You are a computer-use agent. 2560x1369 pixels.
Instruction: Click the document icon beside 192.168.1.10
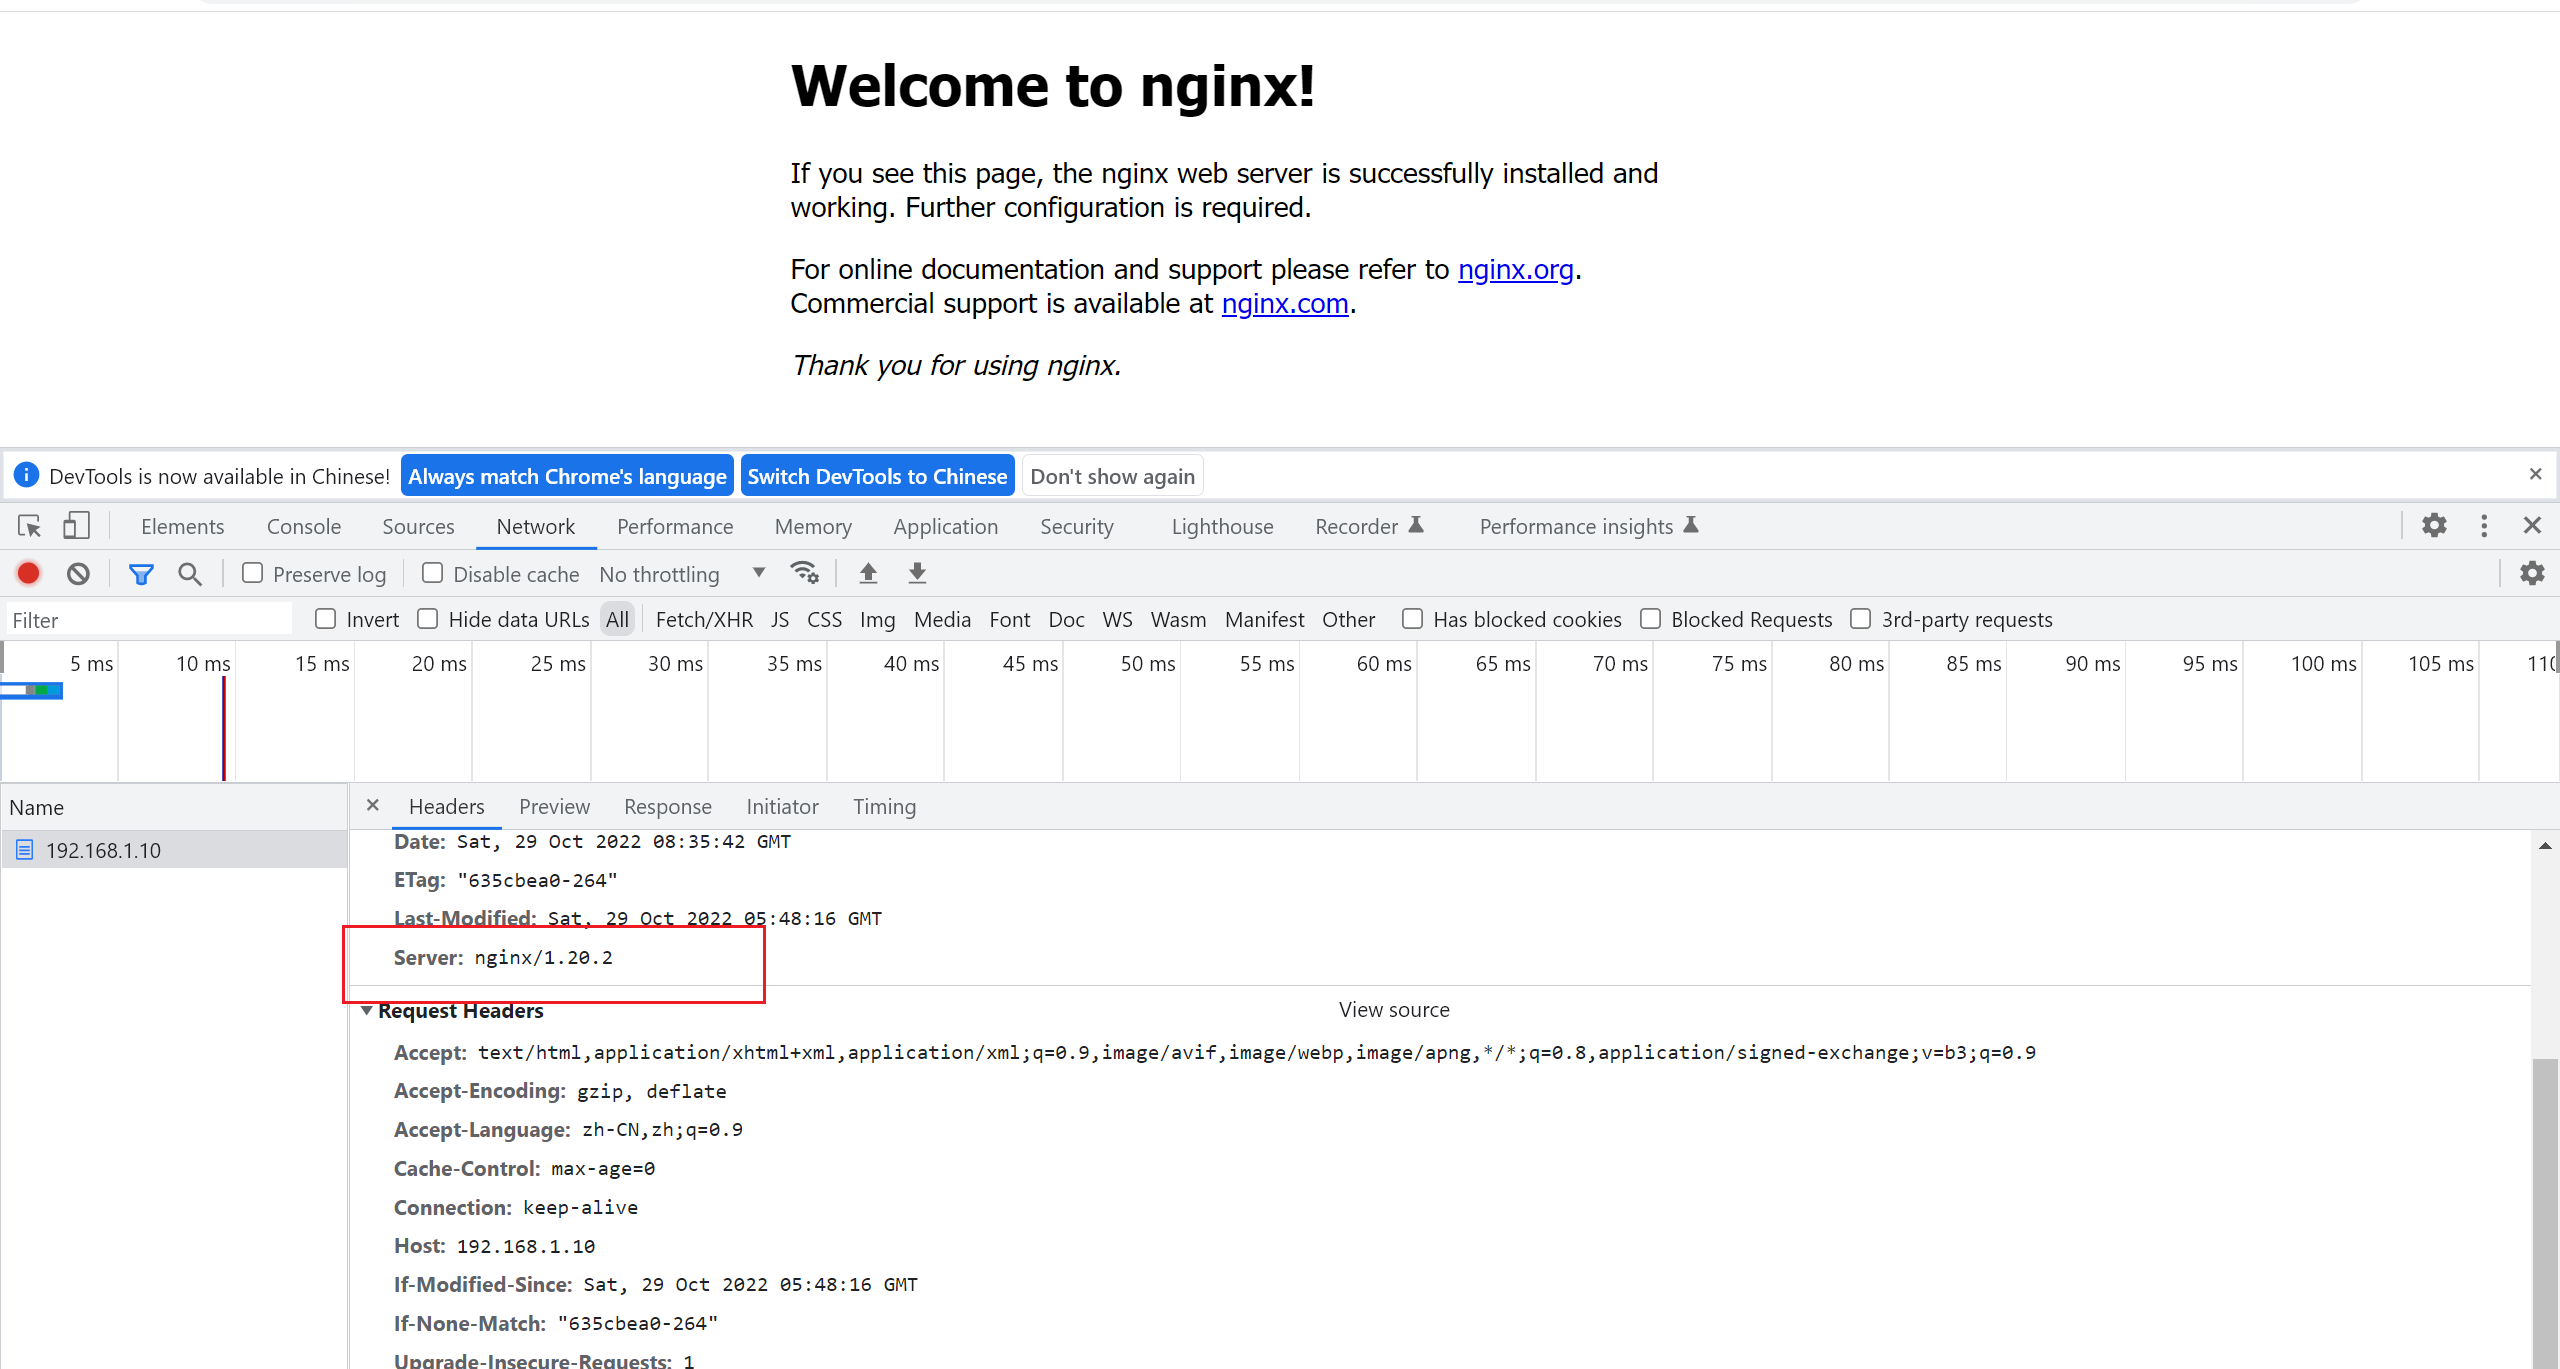(25, 850)
